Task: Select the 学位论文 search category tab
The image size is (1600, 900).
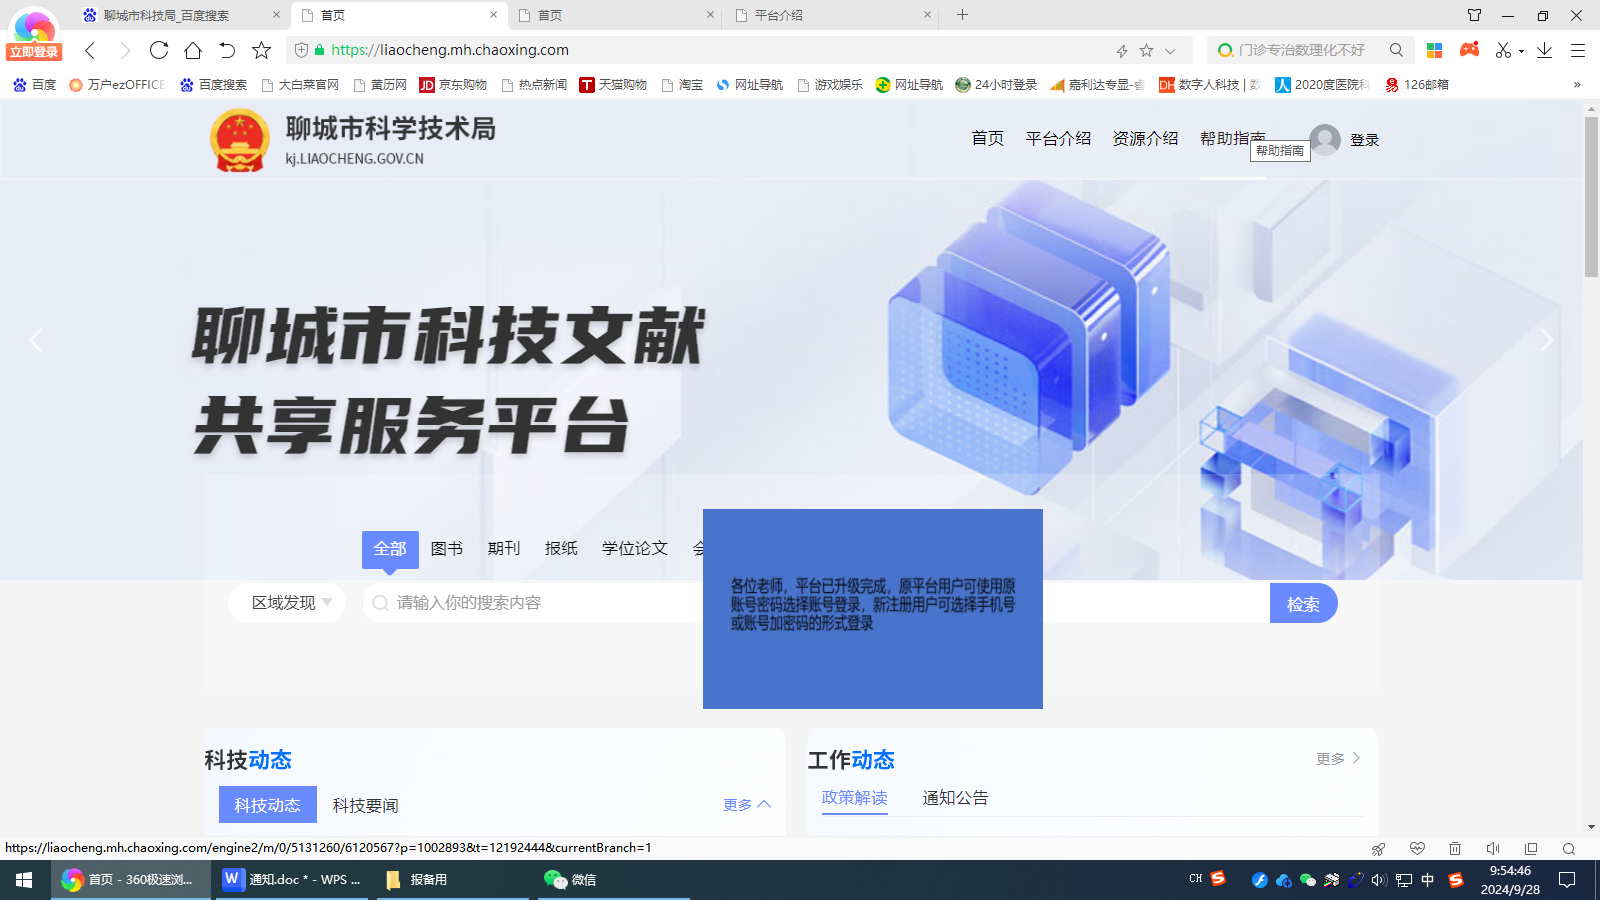Action: pos(635,549)
